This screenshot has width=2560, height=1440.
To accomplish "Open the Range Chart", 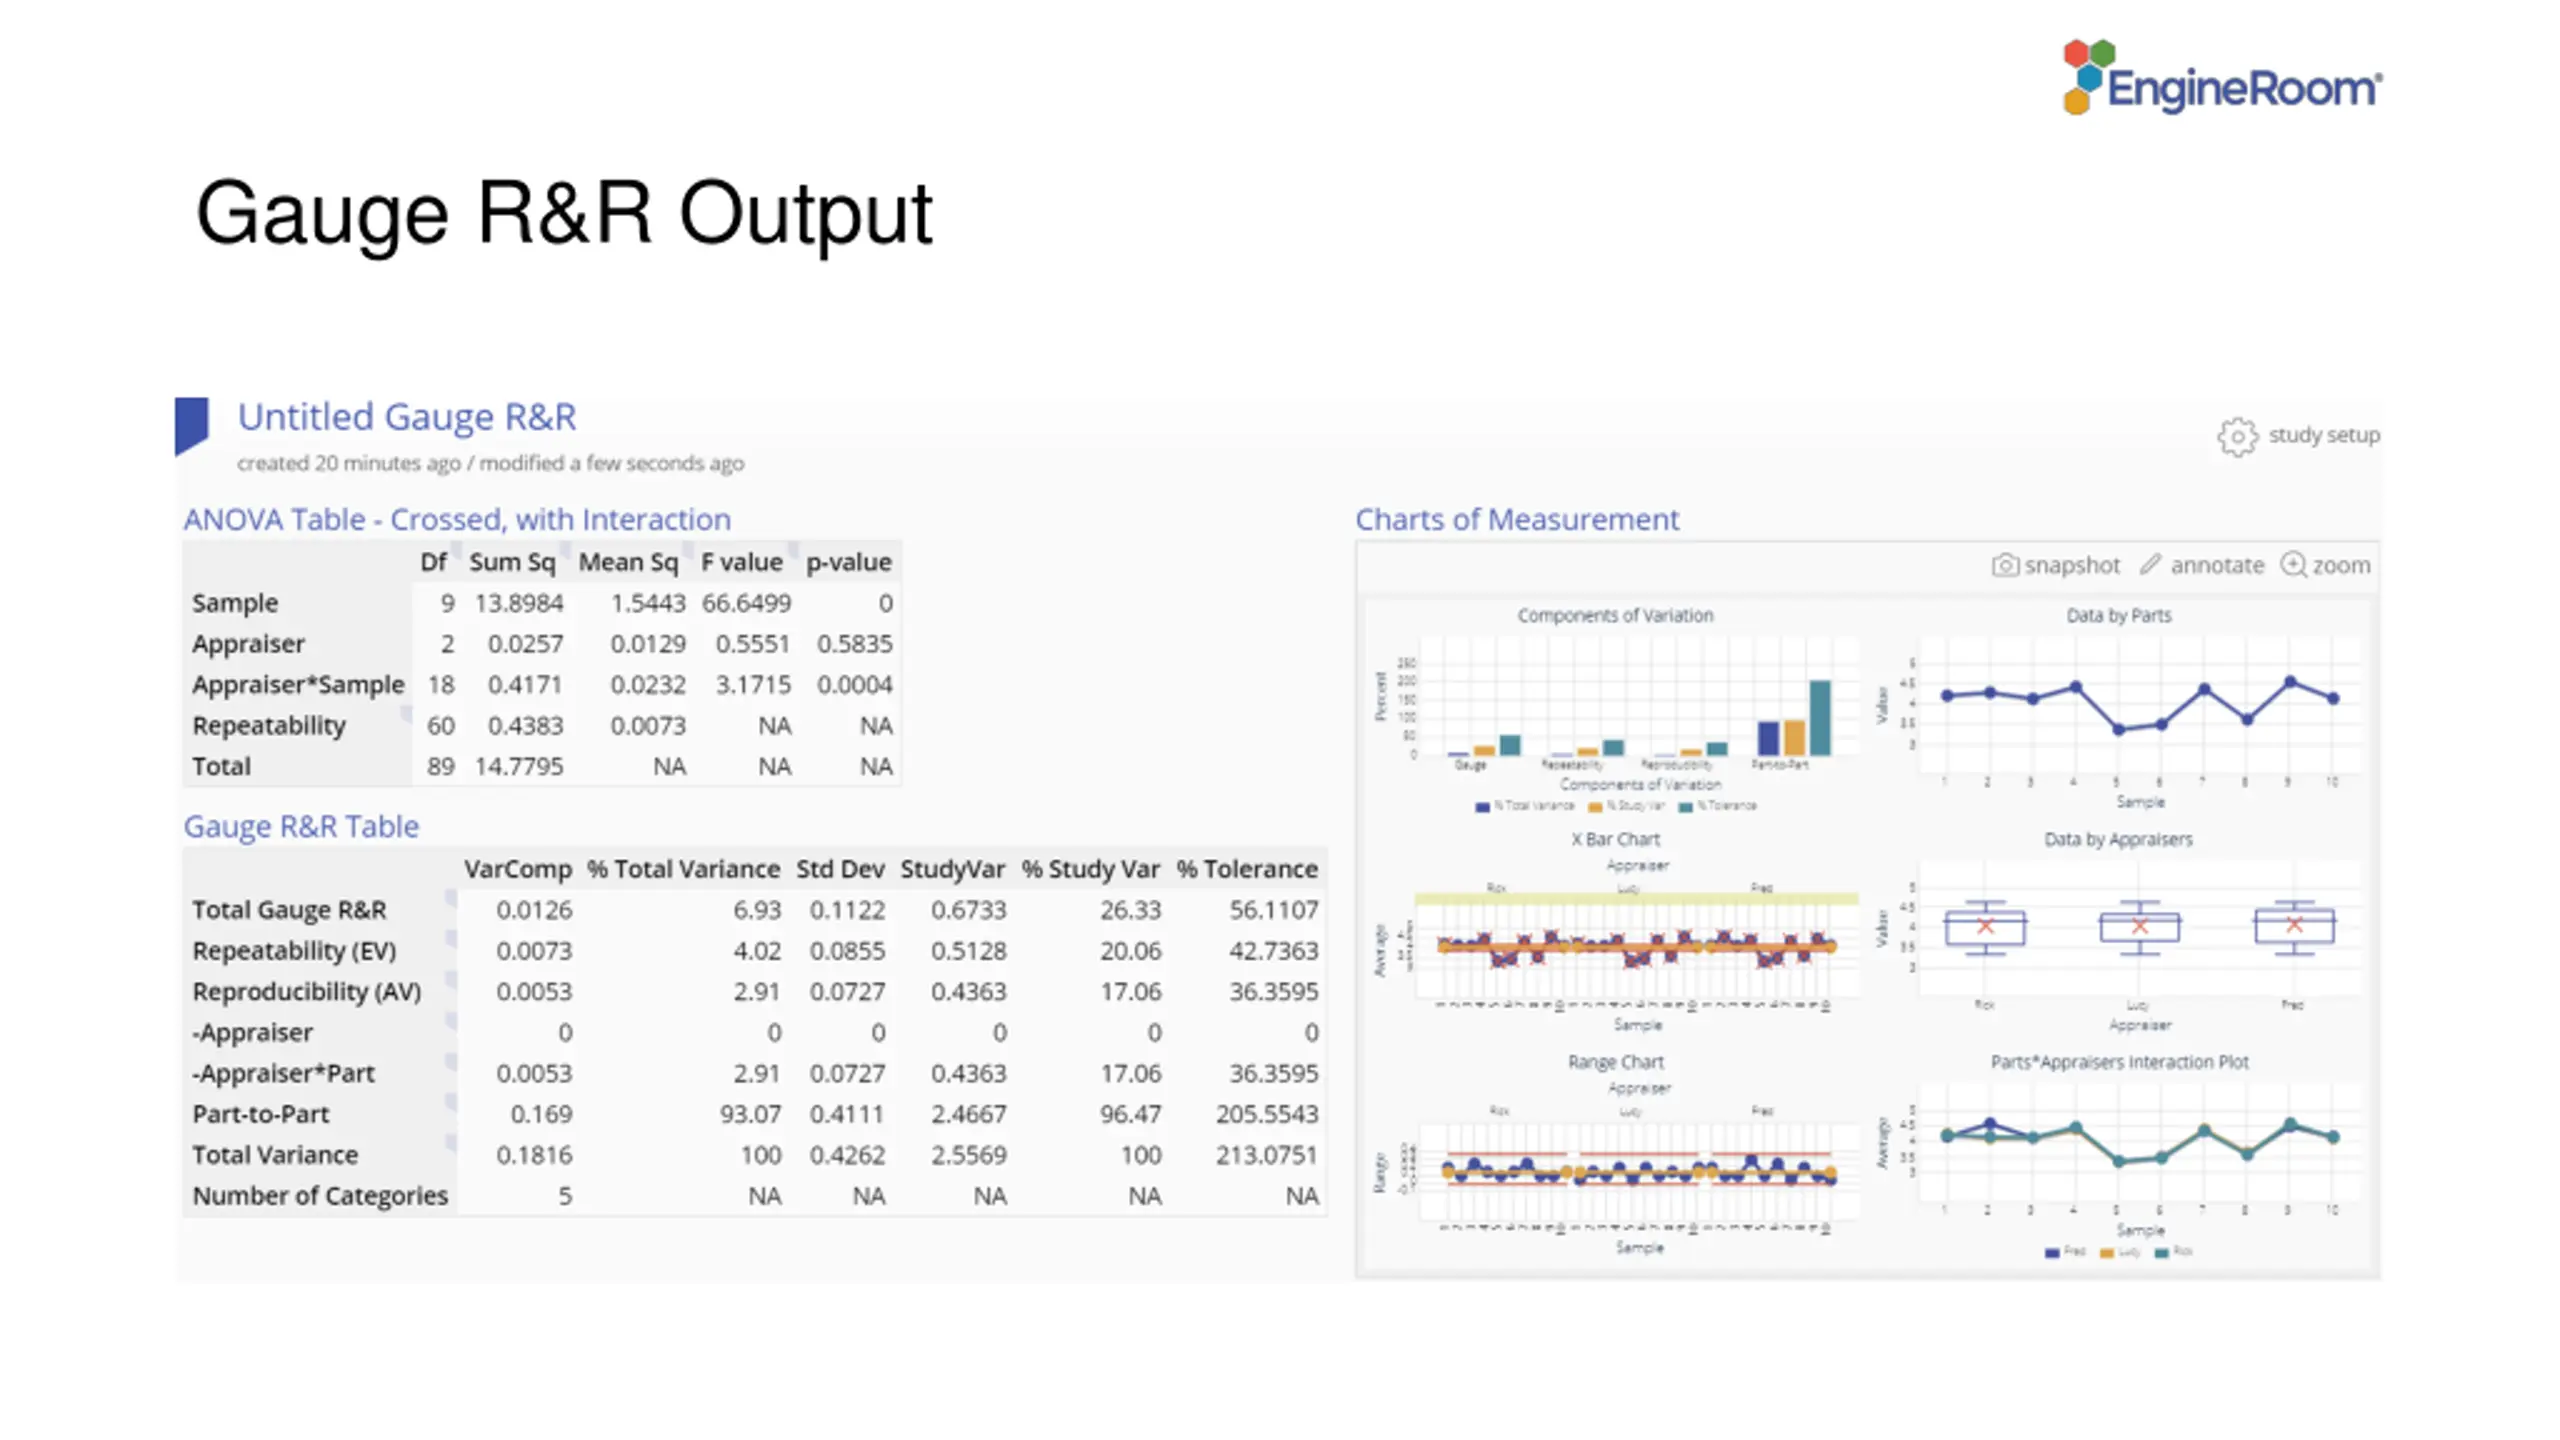I will pos(1616,1154).
